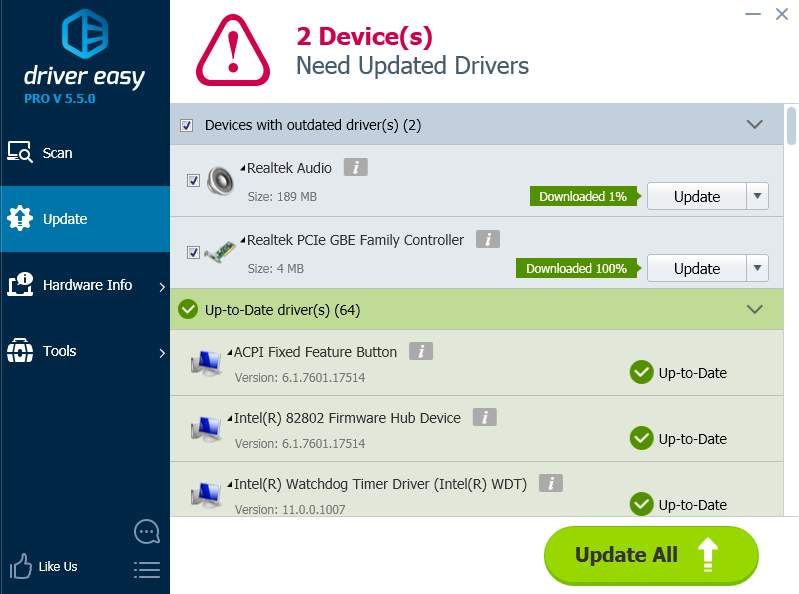Click Update button for Realtek Audio
Viewport: 799px width, 594px height.
click(697, 196)
